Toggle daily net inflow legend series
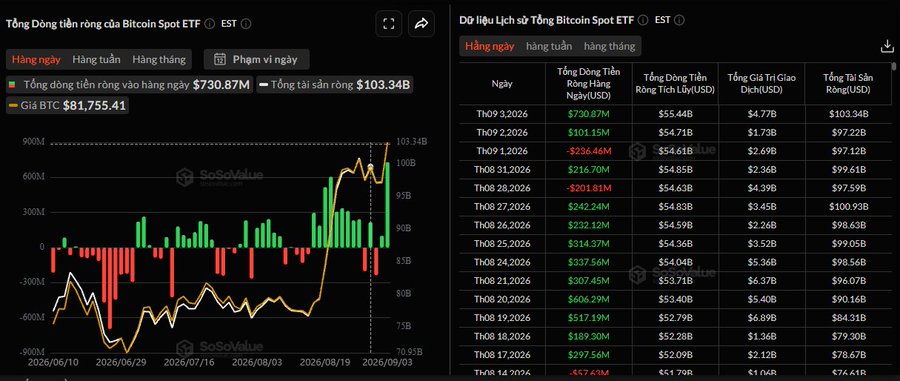Viewport: 900px width, 381px height. click(x=130, y=85)
